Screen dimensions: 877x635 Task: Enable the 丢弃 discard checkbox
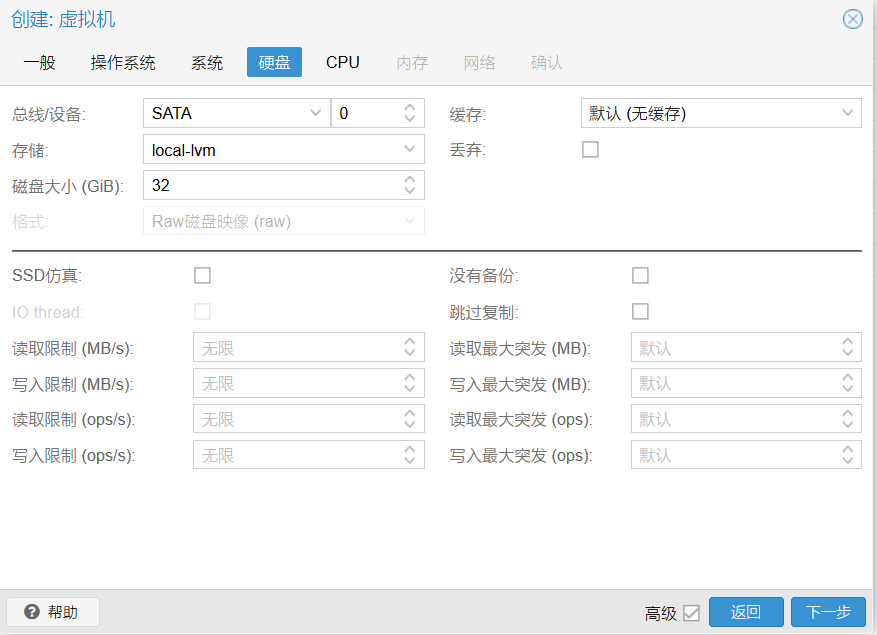(x=590, y=150)
